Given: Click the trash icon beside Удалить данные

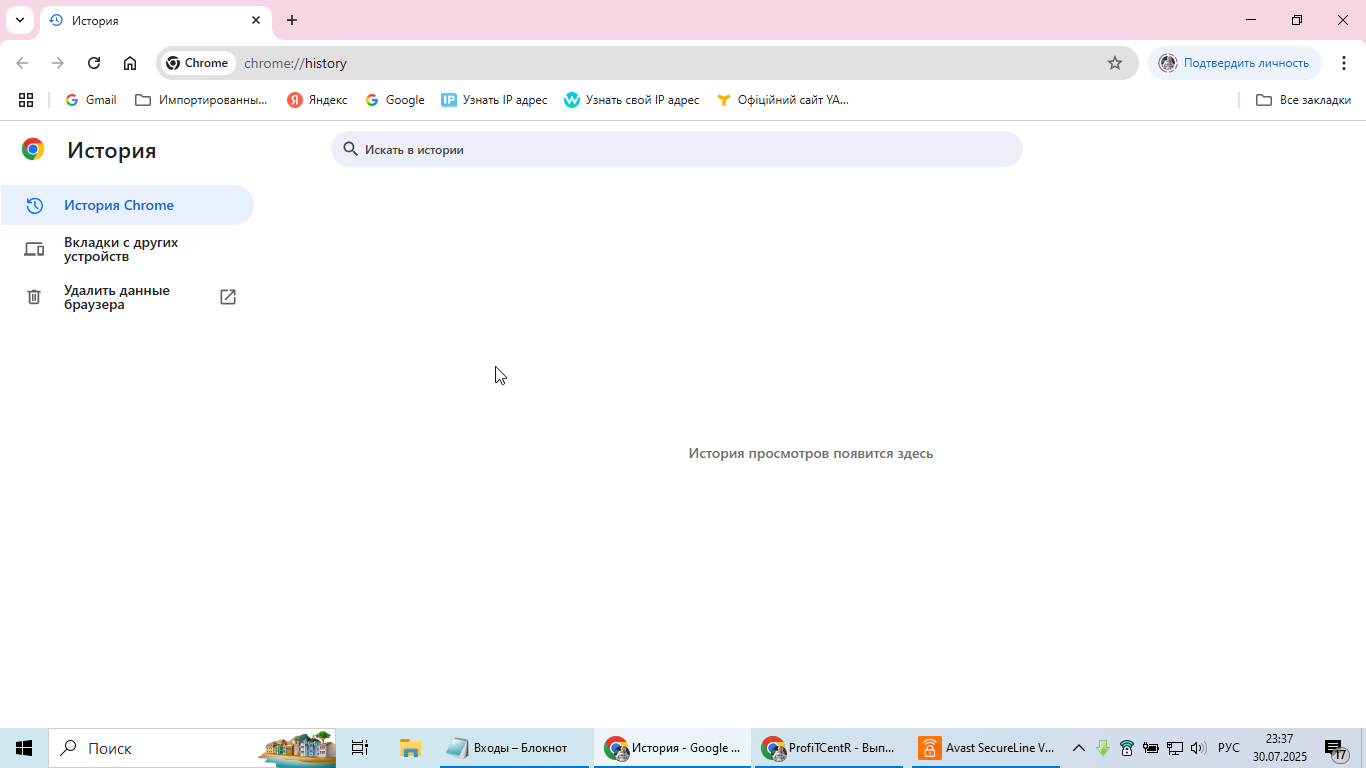Looking at the screenshot, I should click(34, 297).
